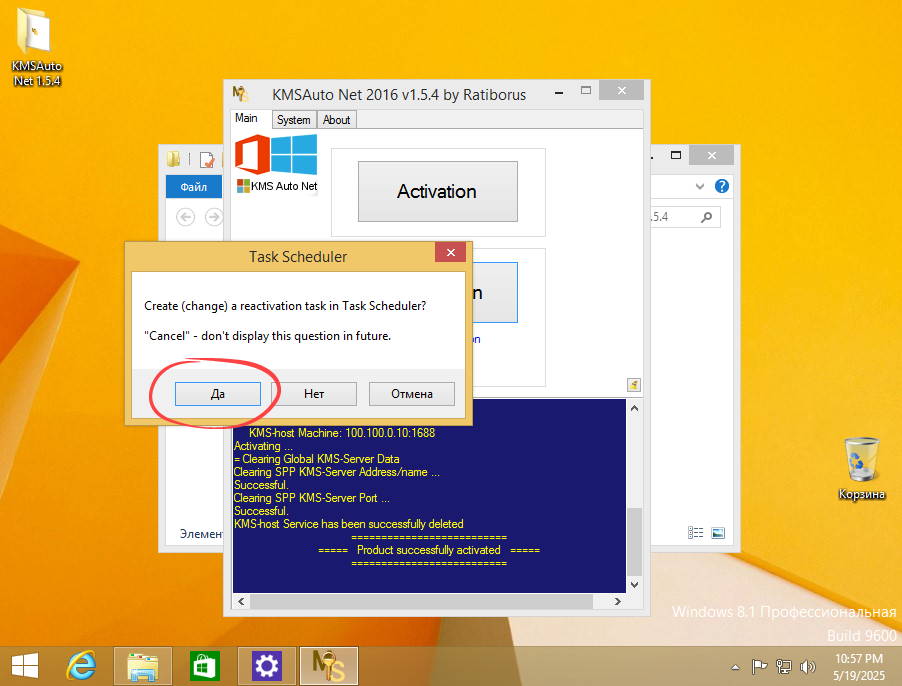Screen dimensions: 902x686
Task: Open File Explorer from the taskbar
Action: (x=142, y=665)
